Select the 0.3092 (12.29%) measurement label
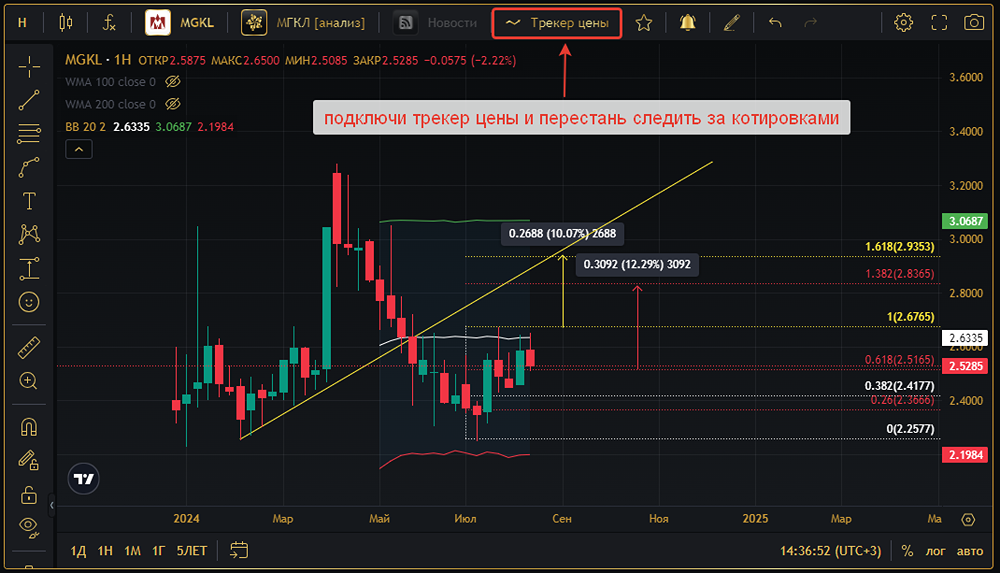Viewport: 1000px width, 573px height. 637,264
